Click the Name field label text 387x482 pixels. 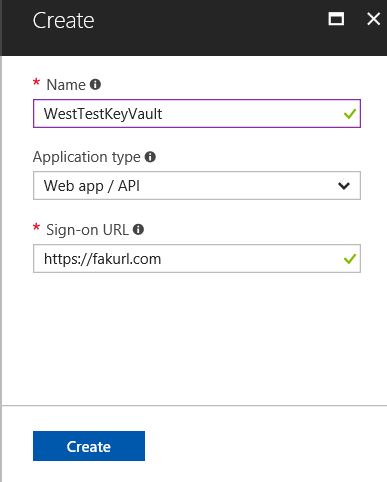coord(66,85)
